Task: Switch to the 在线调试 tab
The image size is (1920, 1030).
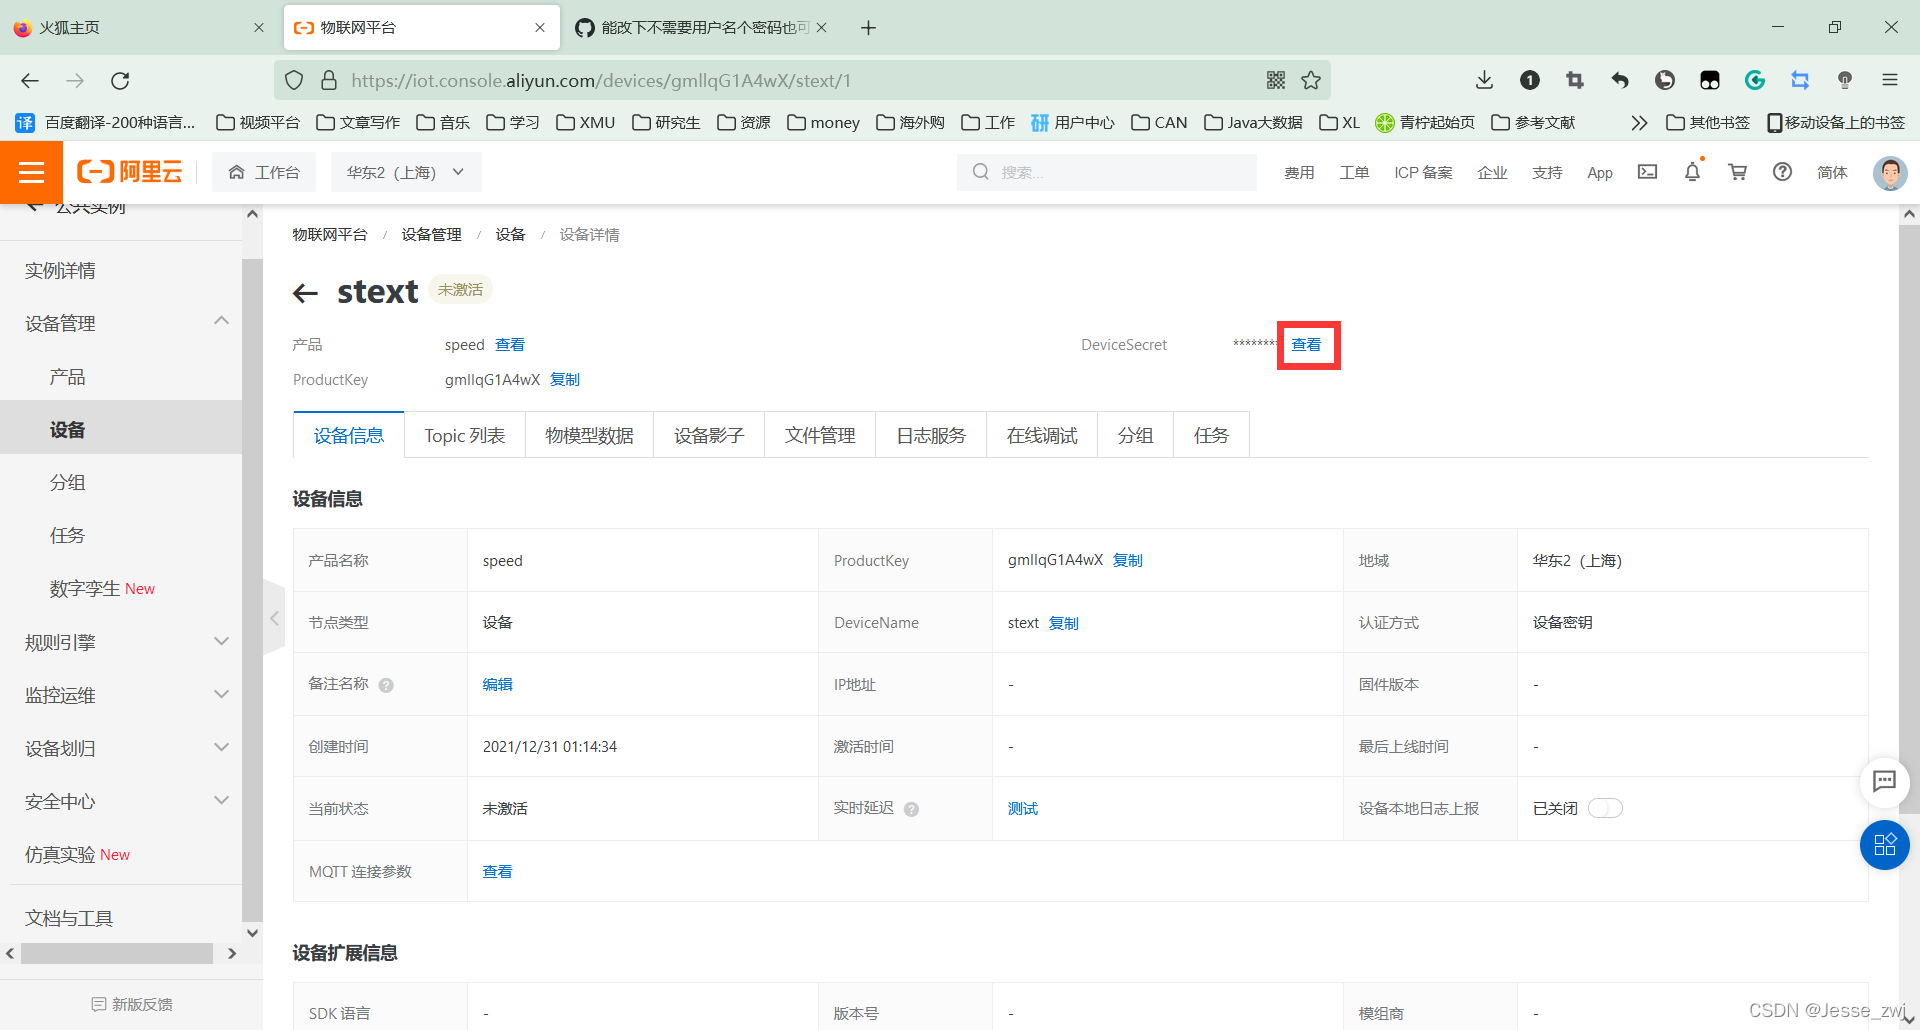Action: click(1041, 434)
